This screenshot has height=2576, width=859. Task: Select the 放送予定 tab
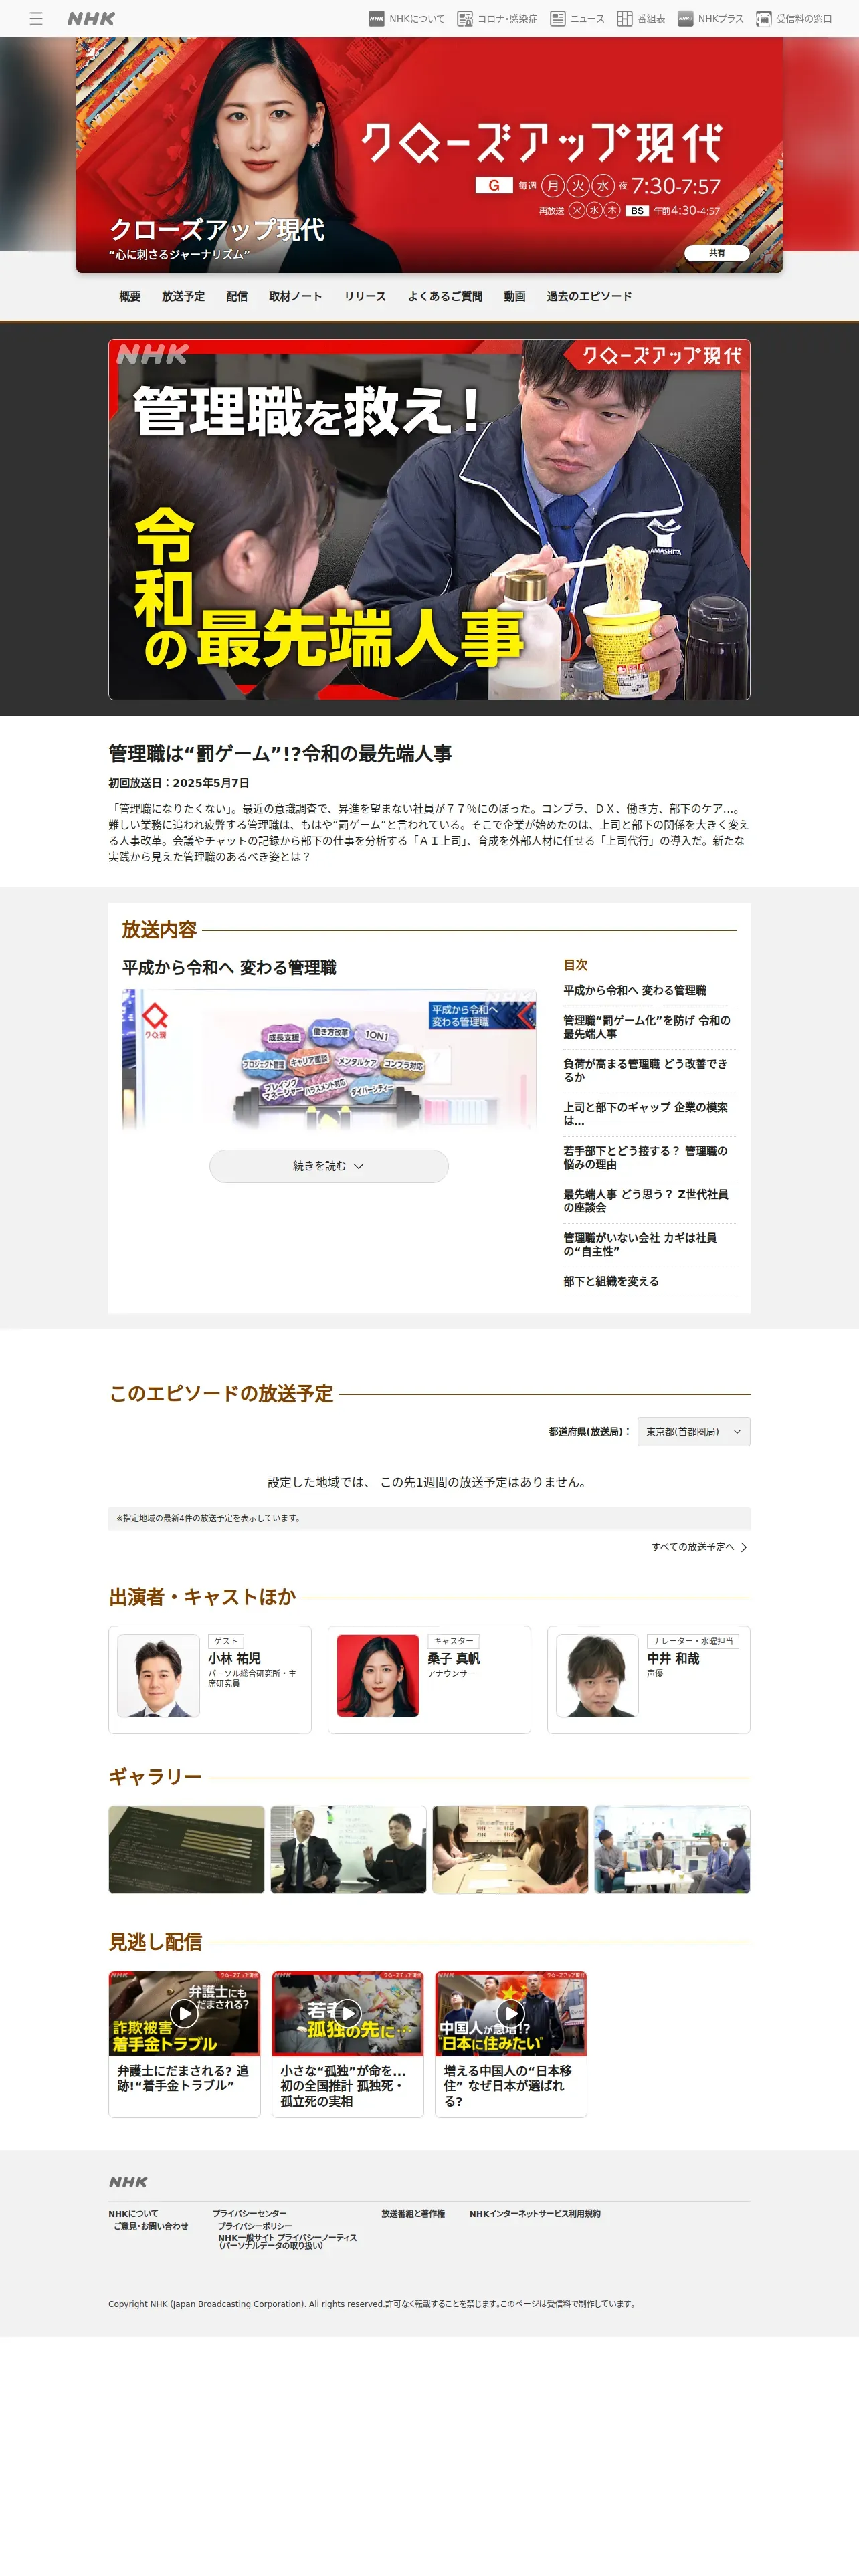(x=183, y=296)
